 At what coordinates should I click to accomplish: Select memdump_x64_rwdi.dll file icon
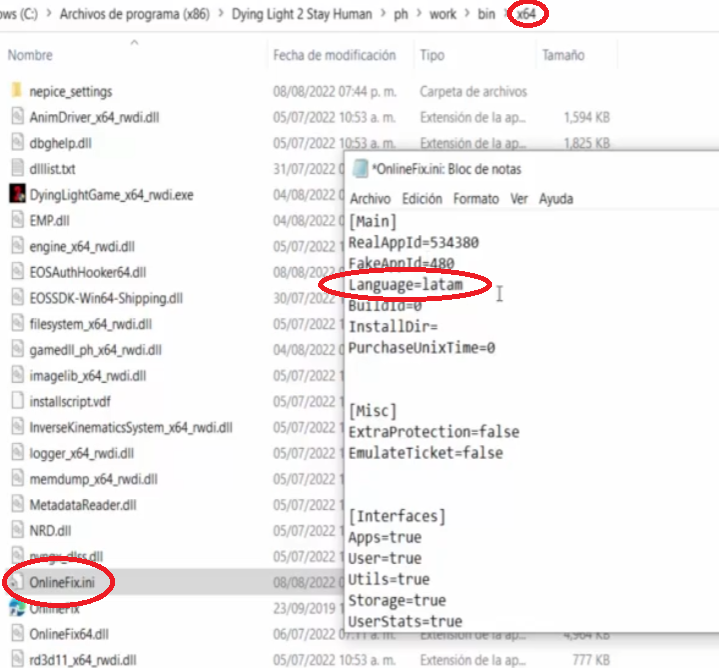click(17, 478)
